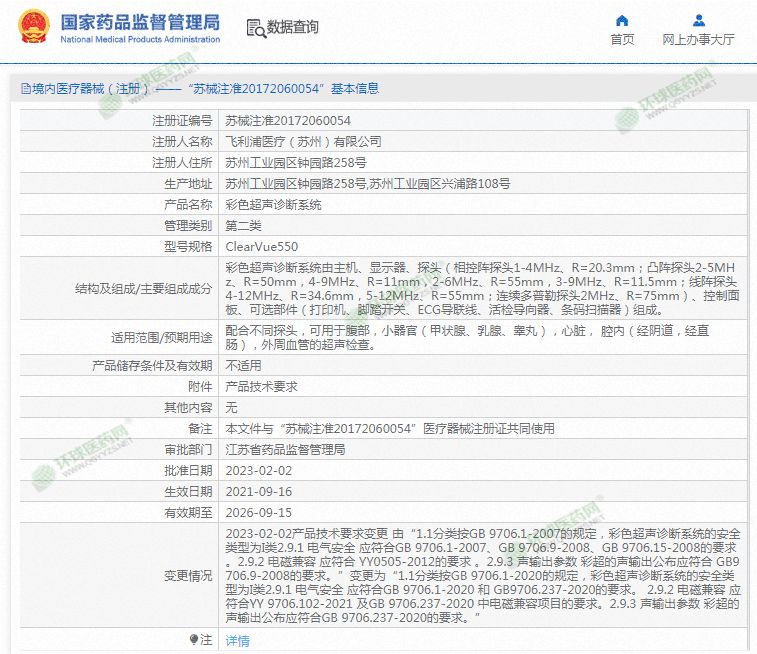The image size is (757, 654).
Task: Click the 产品技术要求 attachment value
Action: (261, 387)
